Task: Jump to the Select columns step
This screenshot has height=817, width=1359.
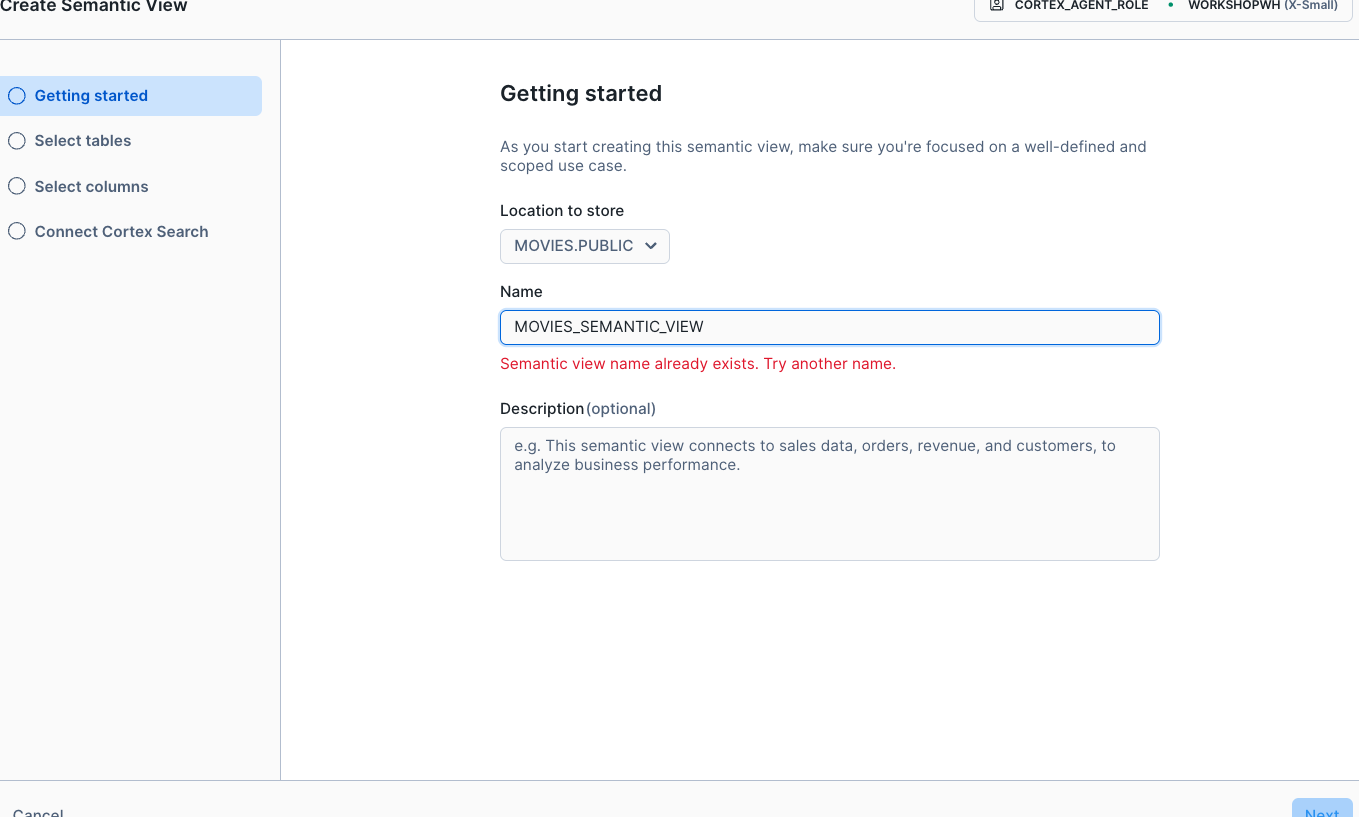Action: 91,187
